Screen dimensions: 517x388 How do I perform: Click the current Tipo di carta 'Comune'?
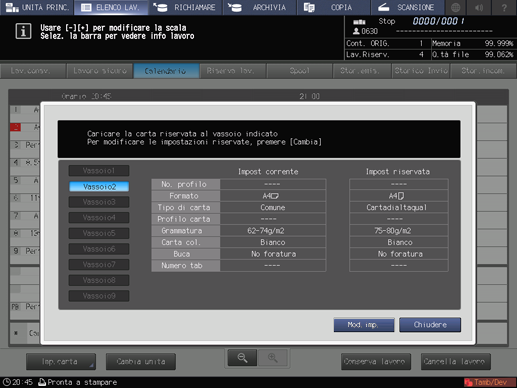[273, 207]
